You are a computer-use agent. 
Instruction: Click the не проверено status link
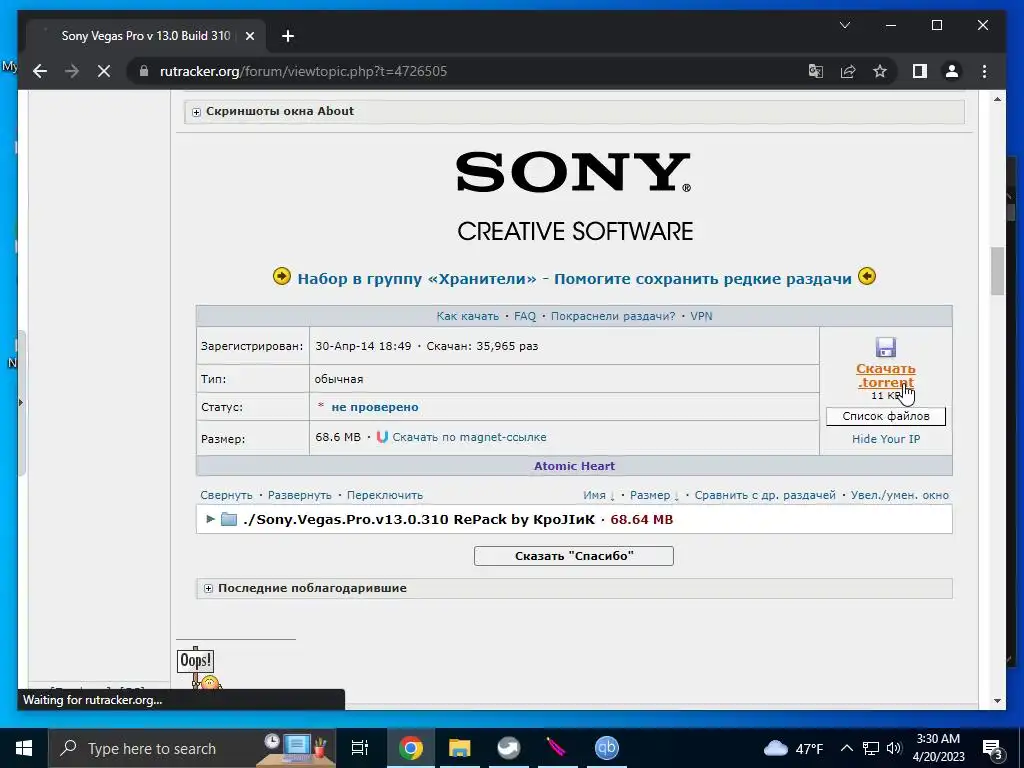click(x=375, y=407)
